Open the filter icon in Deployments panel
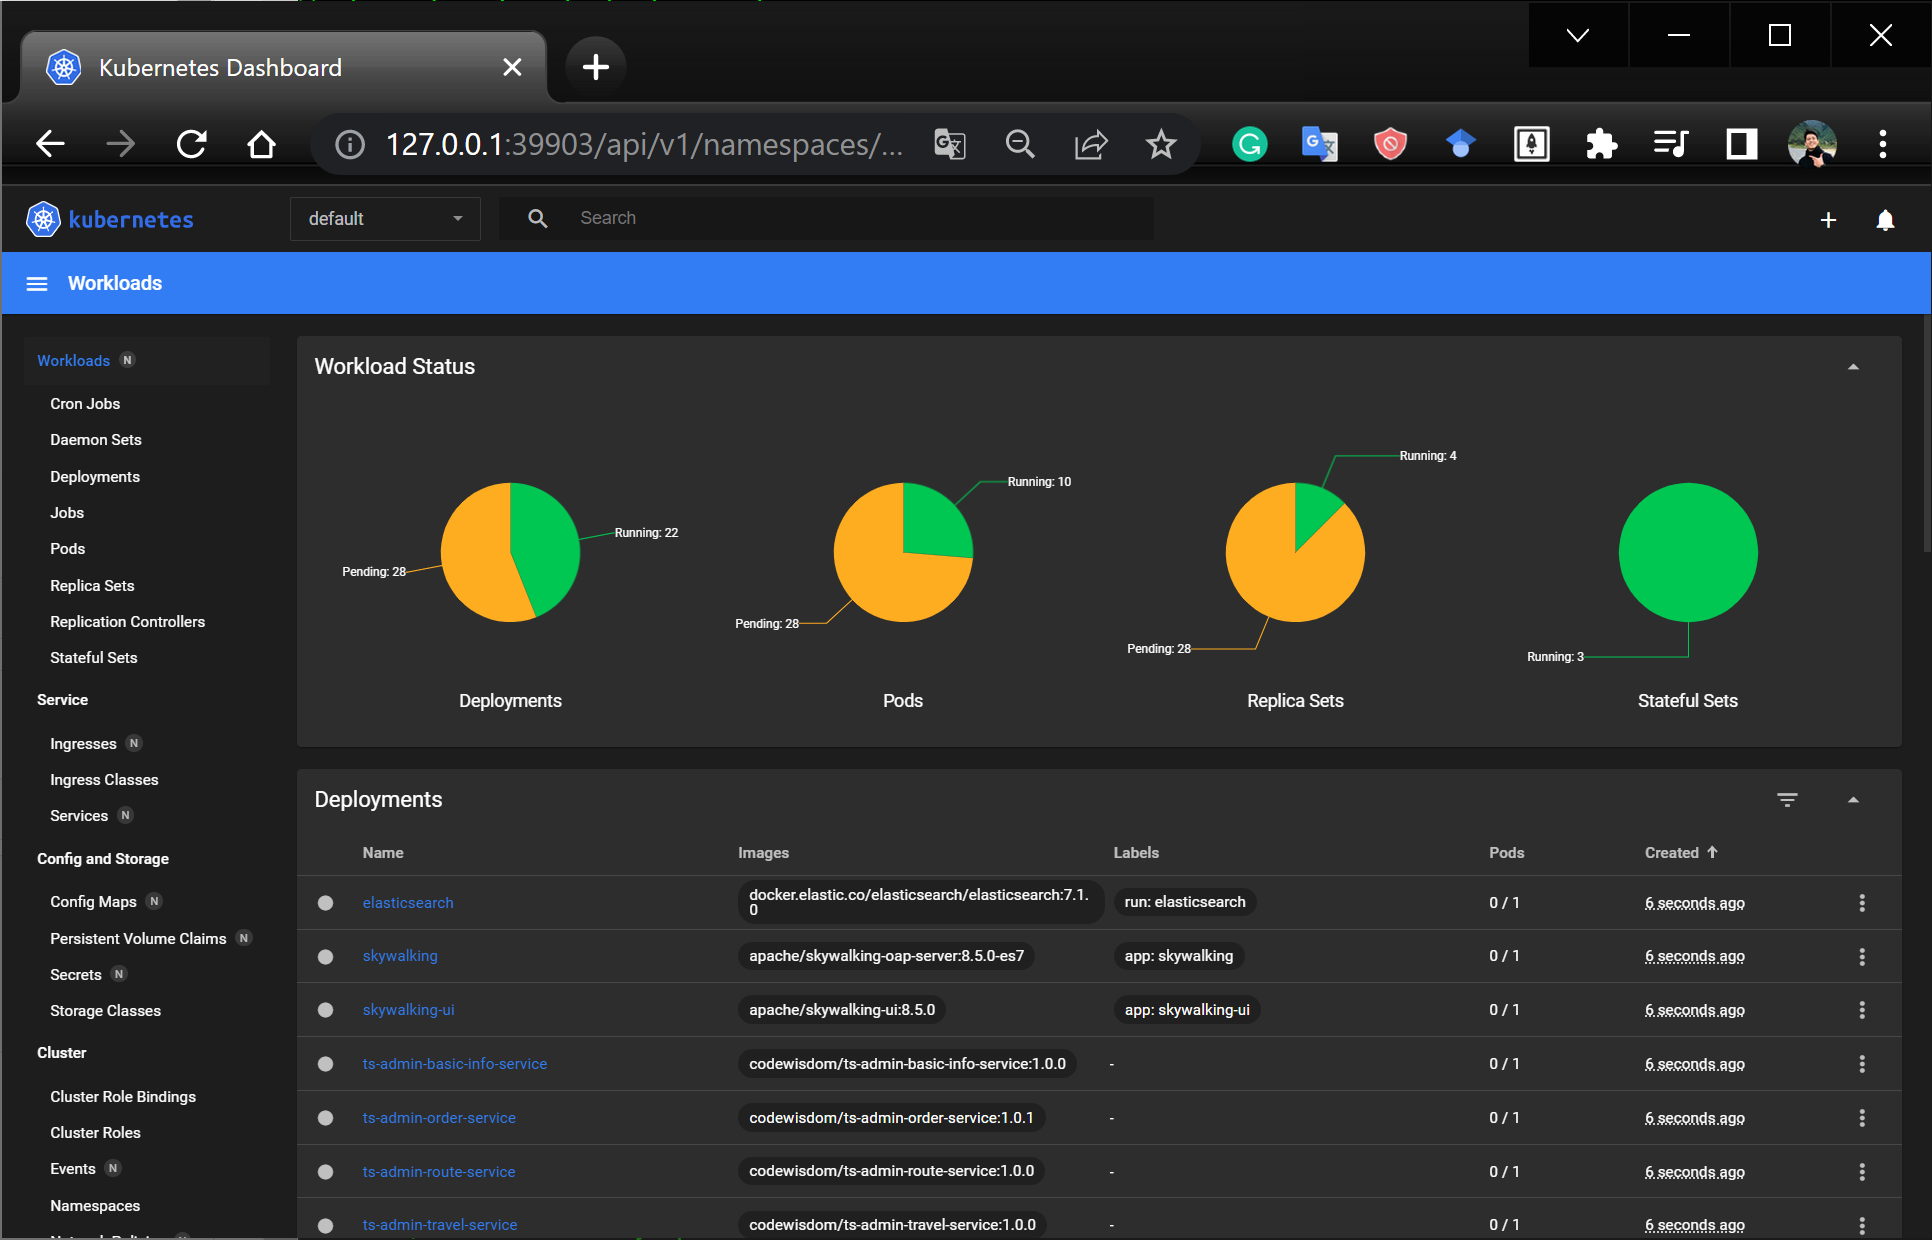Image resolution: width=1932 pixels, height=1240 pixels. point(1788,799)
